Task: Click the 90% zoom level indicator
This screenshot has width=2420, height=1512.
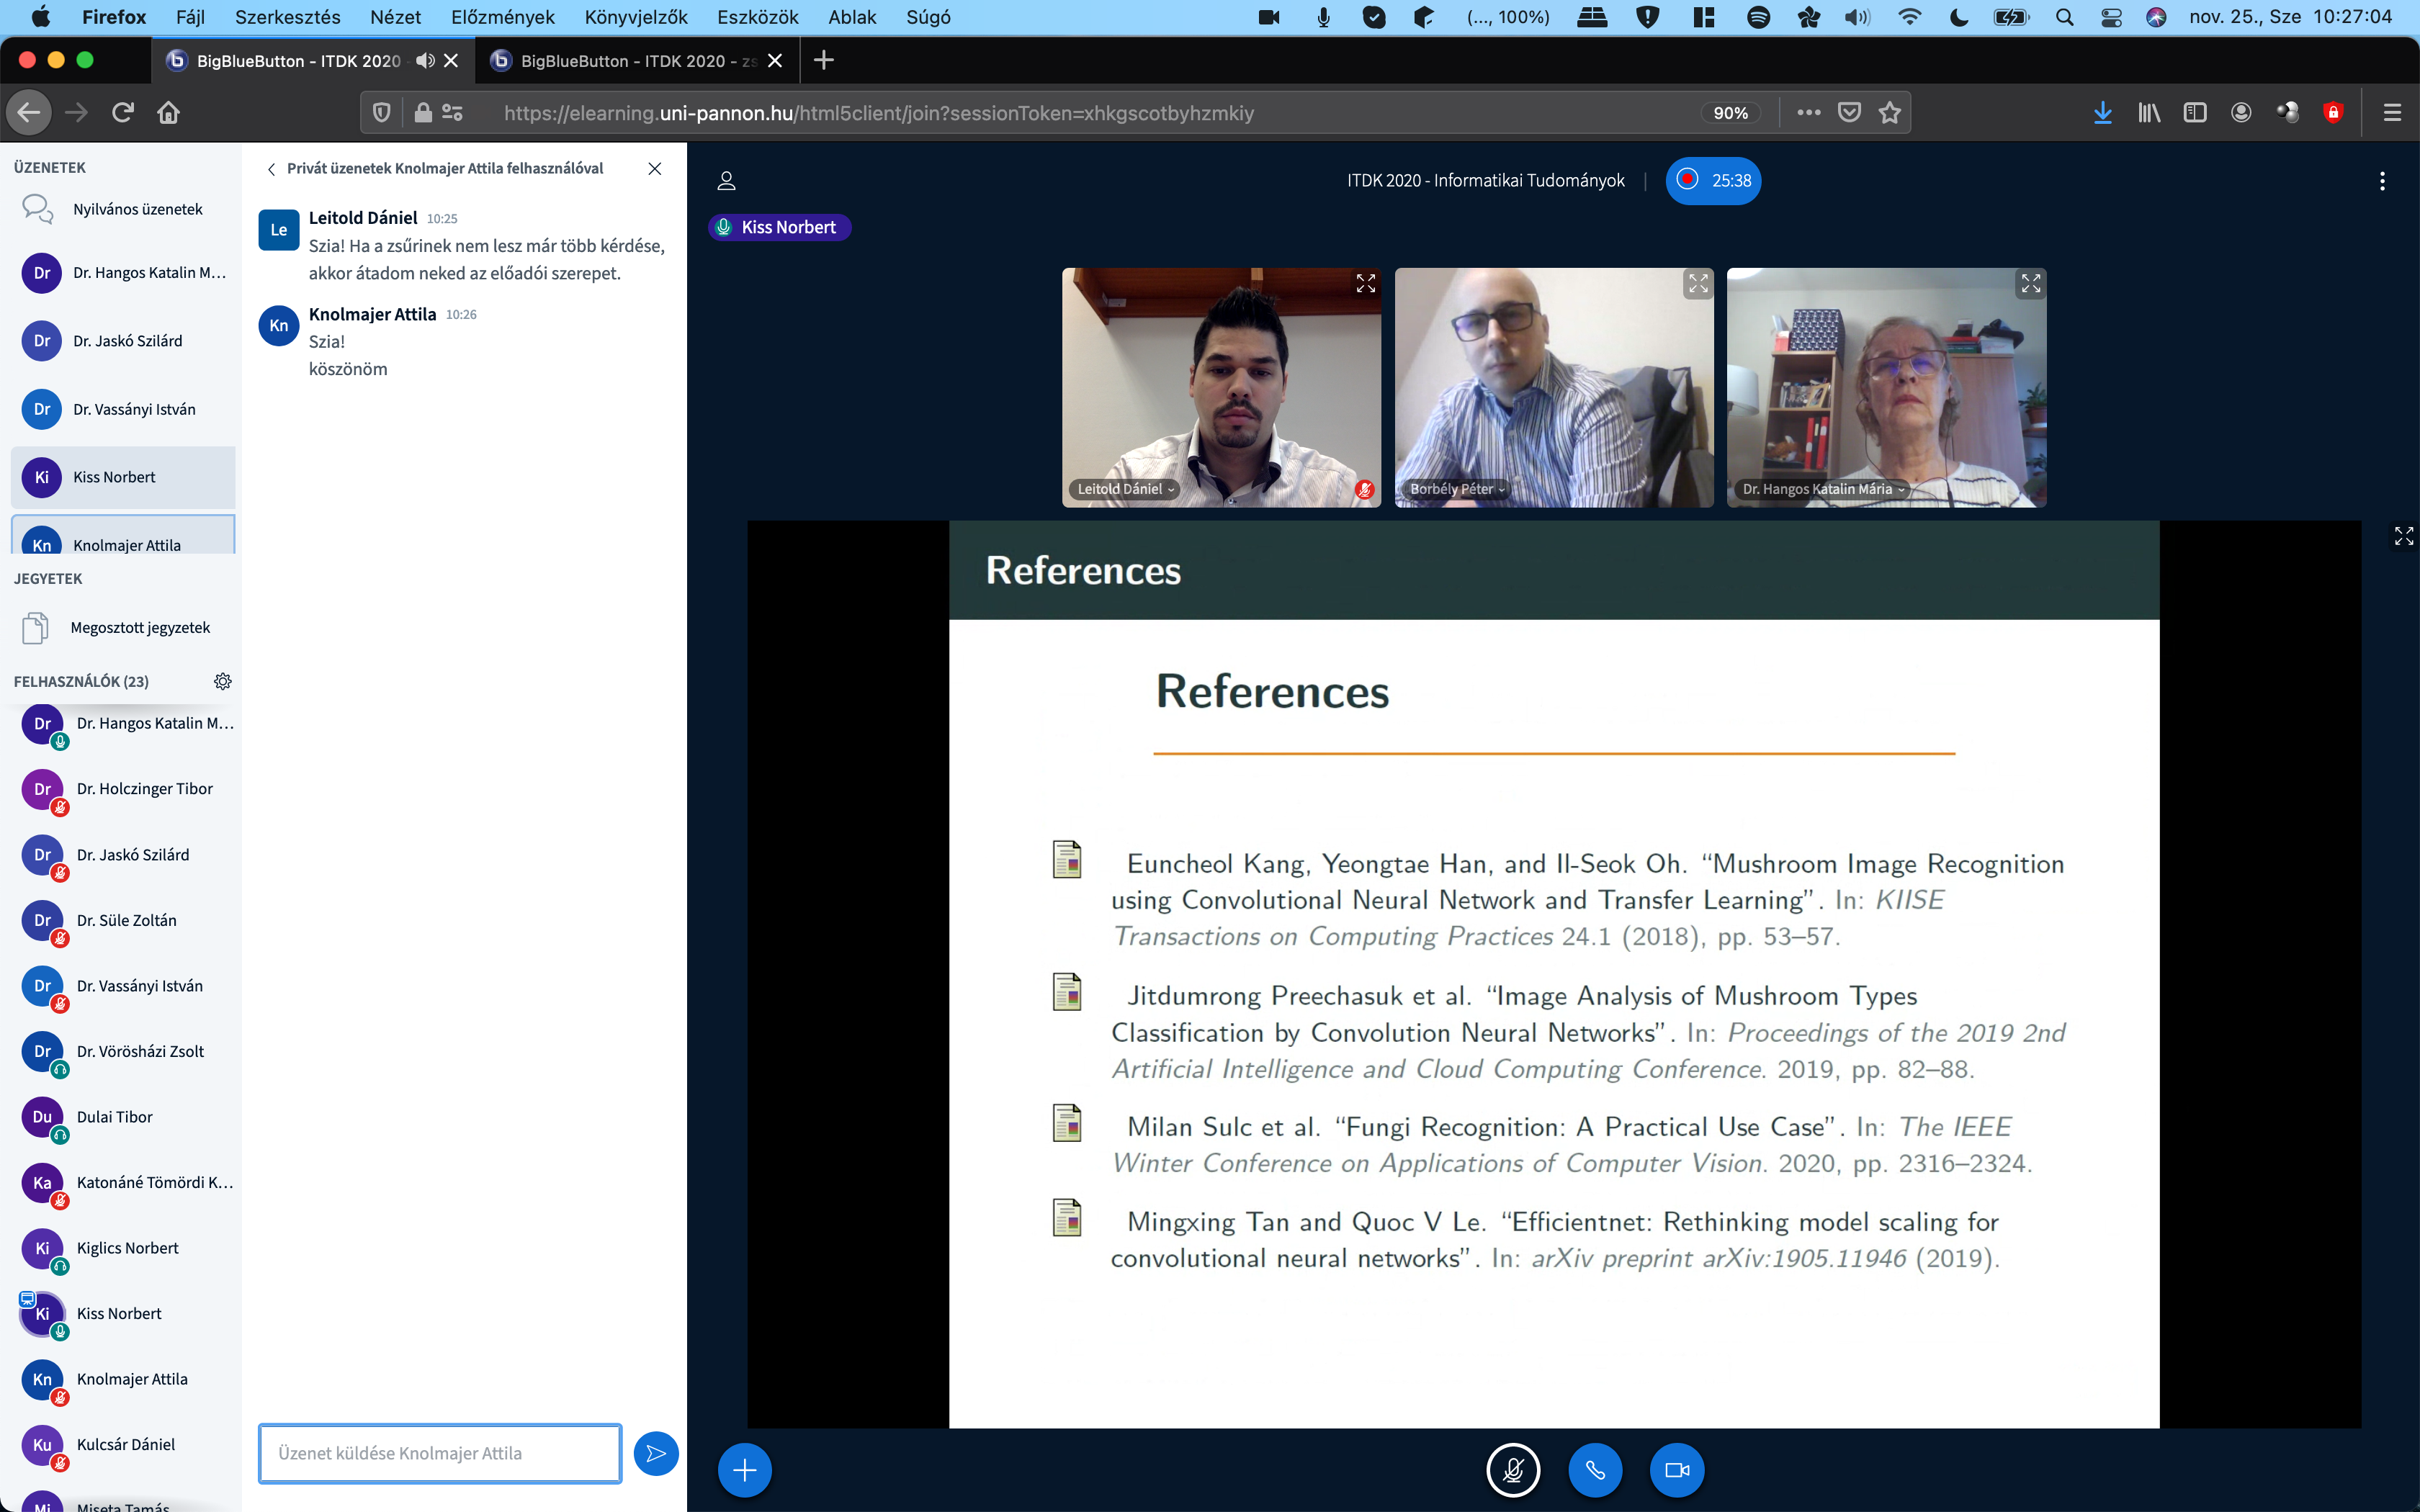Action: coord(1730,113)
